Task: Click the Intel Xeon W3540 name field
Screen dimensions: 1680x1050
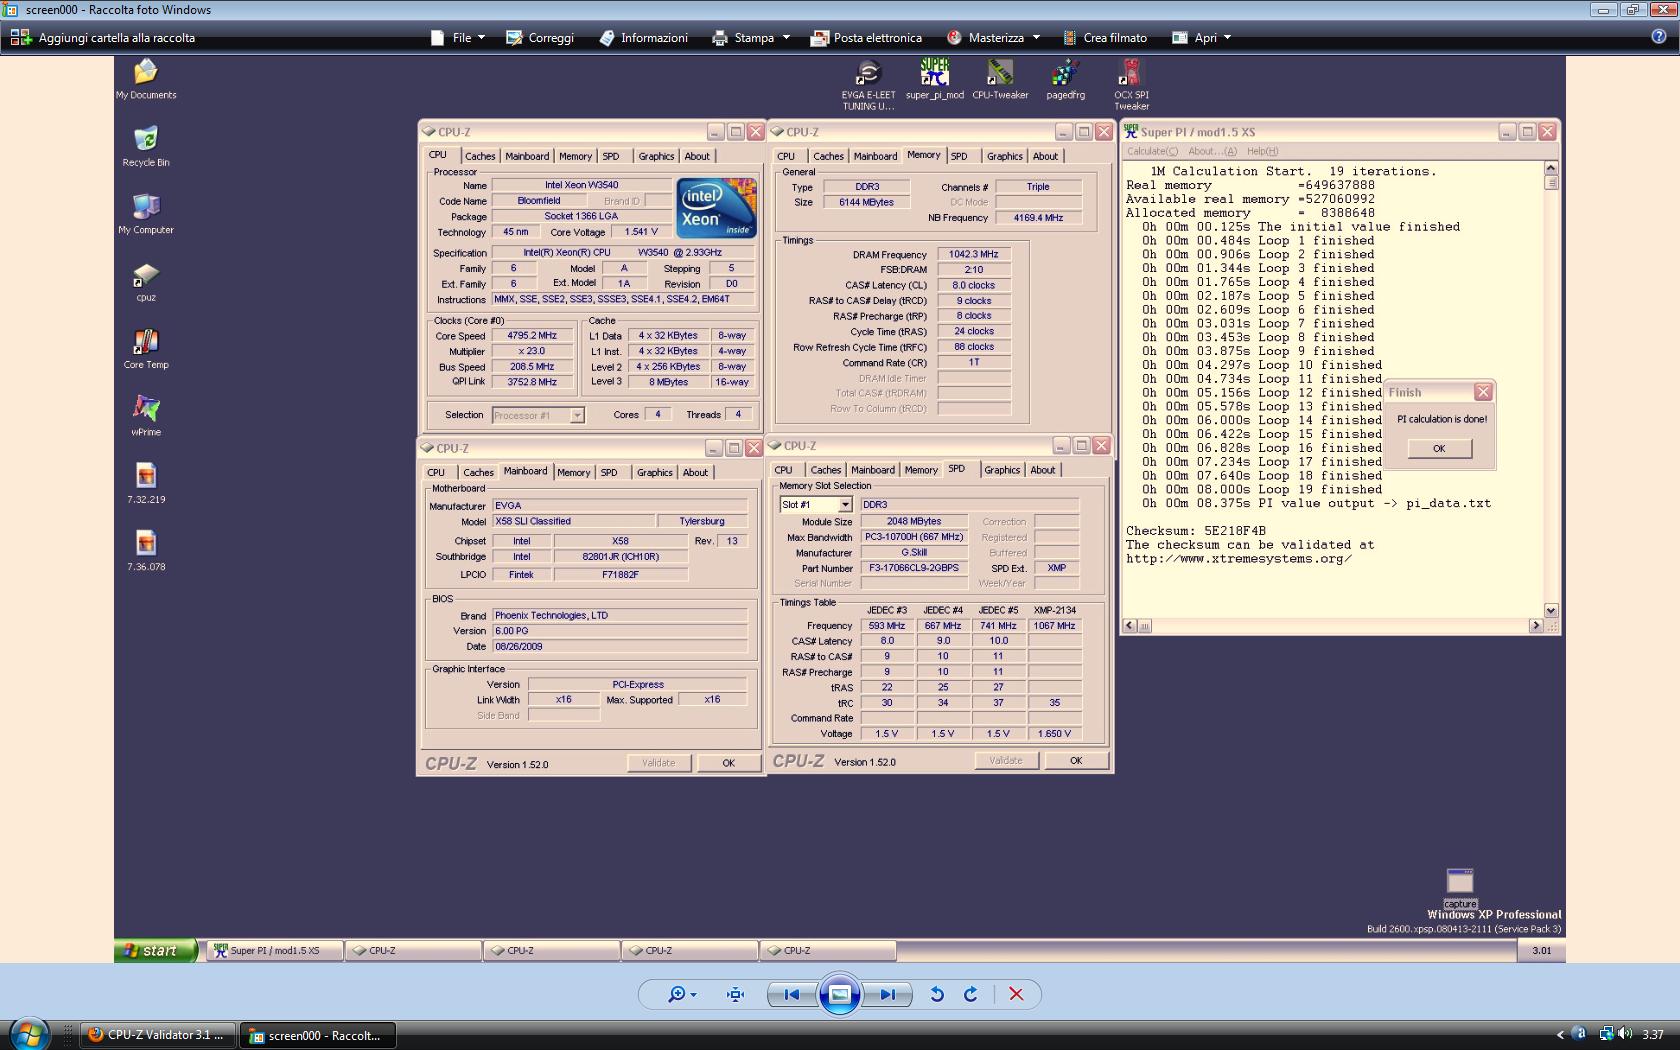Action: (581, 185)
